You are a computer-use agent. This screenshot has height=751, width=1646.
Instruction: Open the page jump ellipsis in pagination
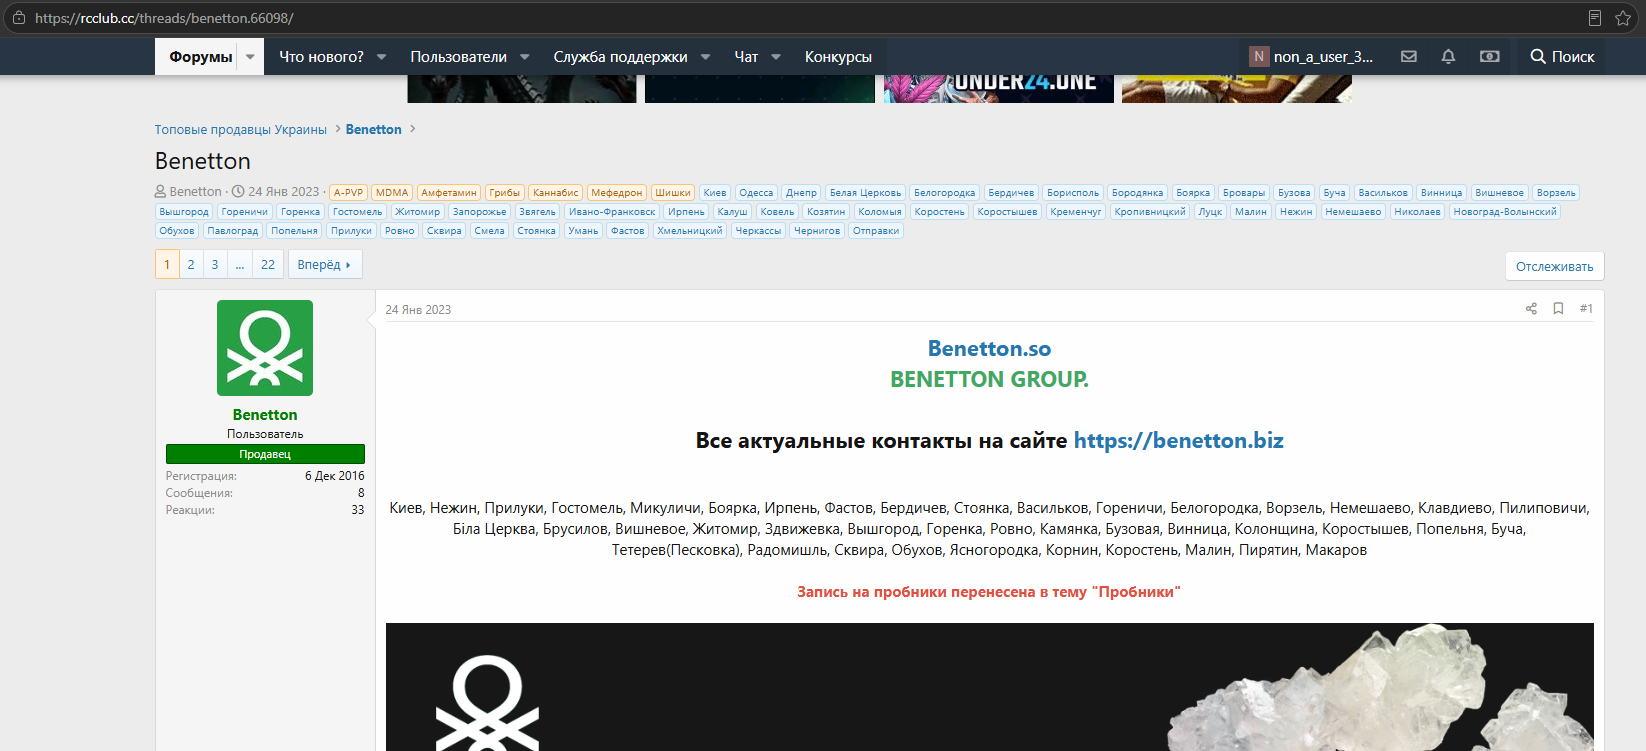240,265
